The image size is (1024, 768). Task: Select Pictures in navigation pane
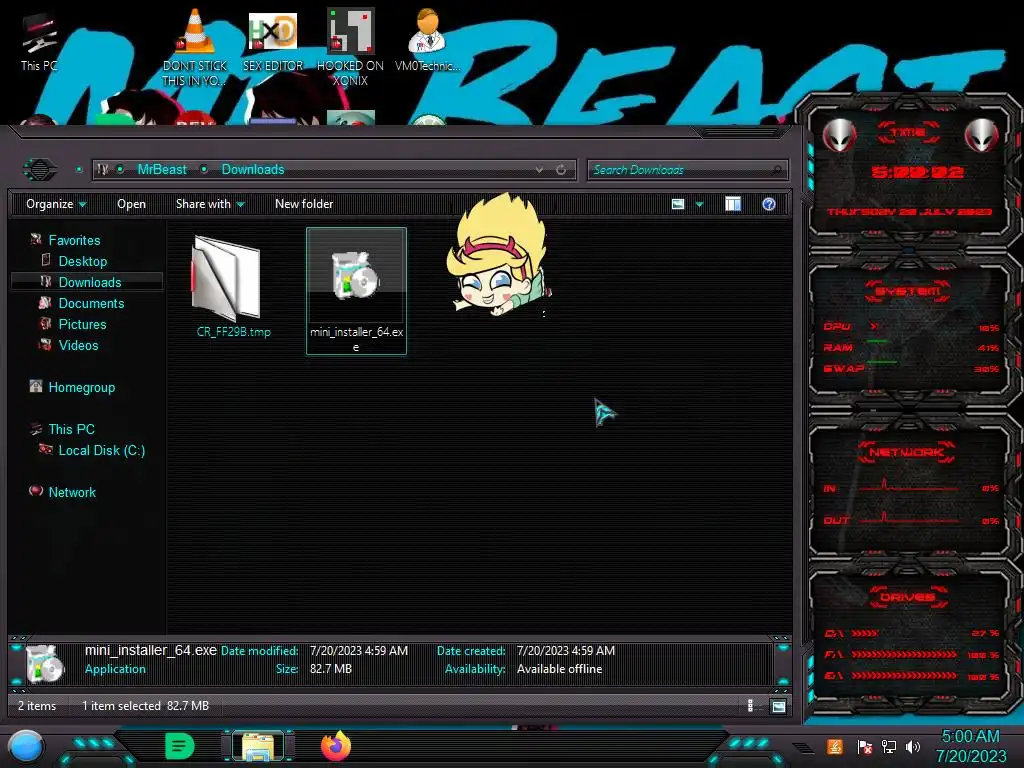[x=82, y=324]
